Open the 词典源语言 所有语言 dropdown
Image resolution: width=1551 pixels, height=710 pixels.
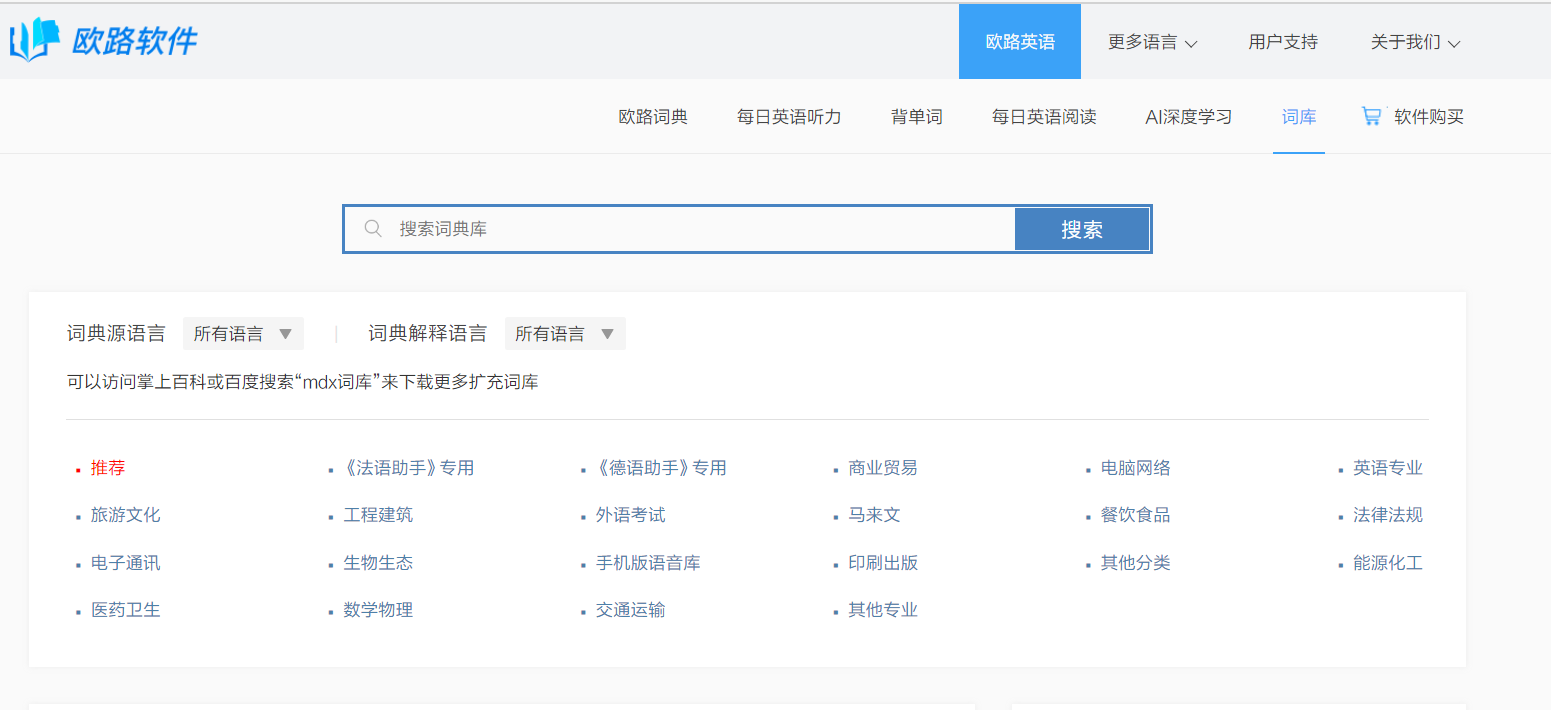243,334
